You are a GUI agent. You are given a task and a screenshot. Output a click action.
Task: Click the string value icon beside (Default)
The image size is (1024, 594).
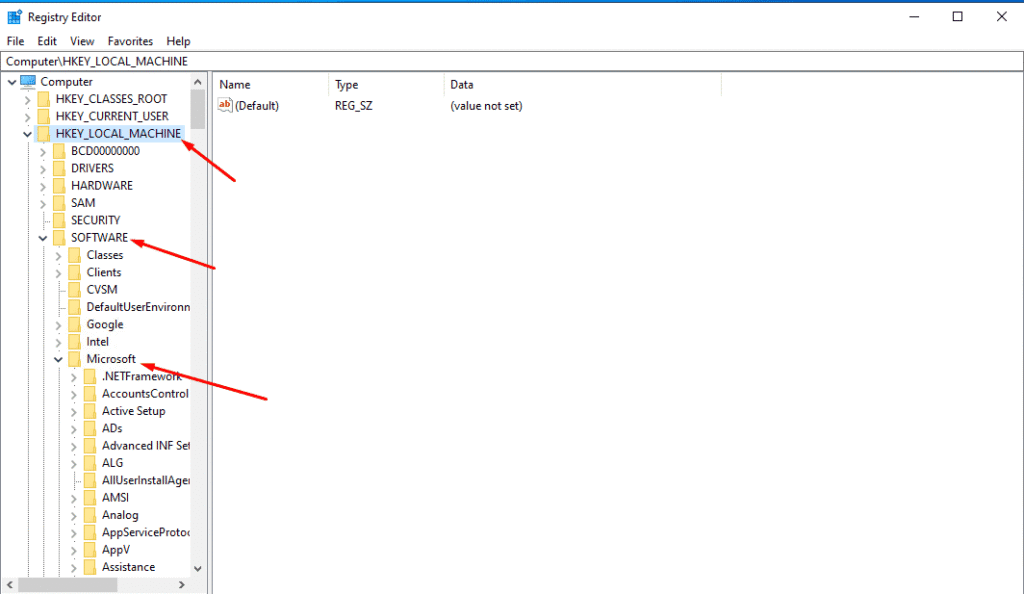coord(225,105)
